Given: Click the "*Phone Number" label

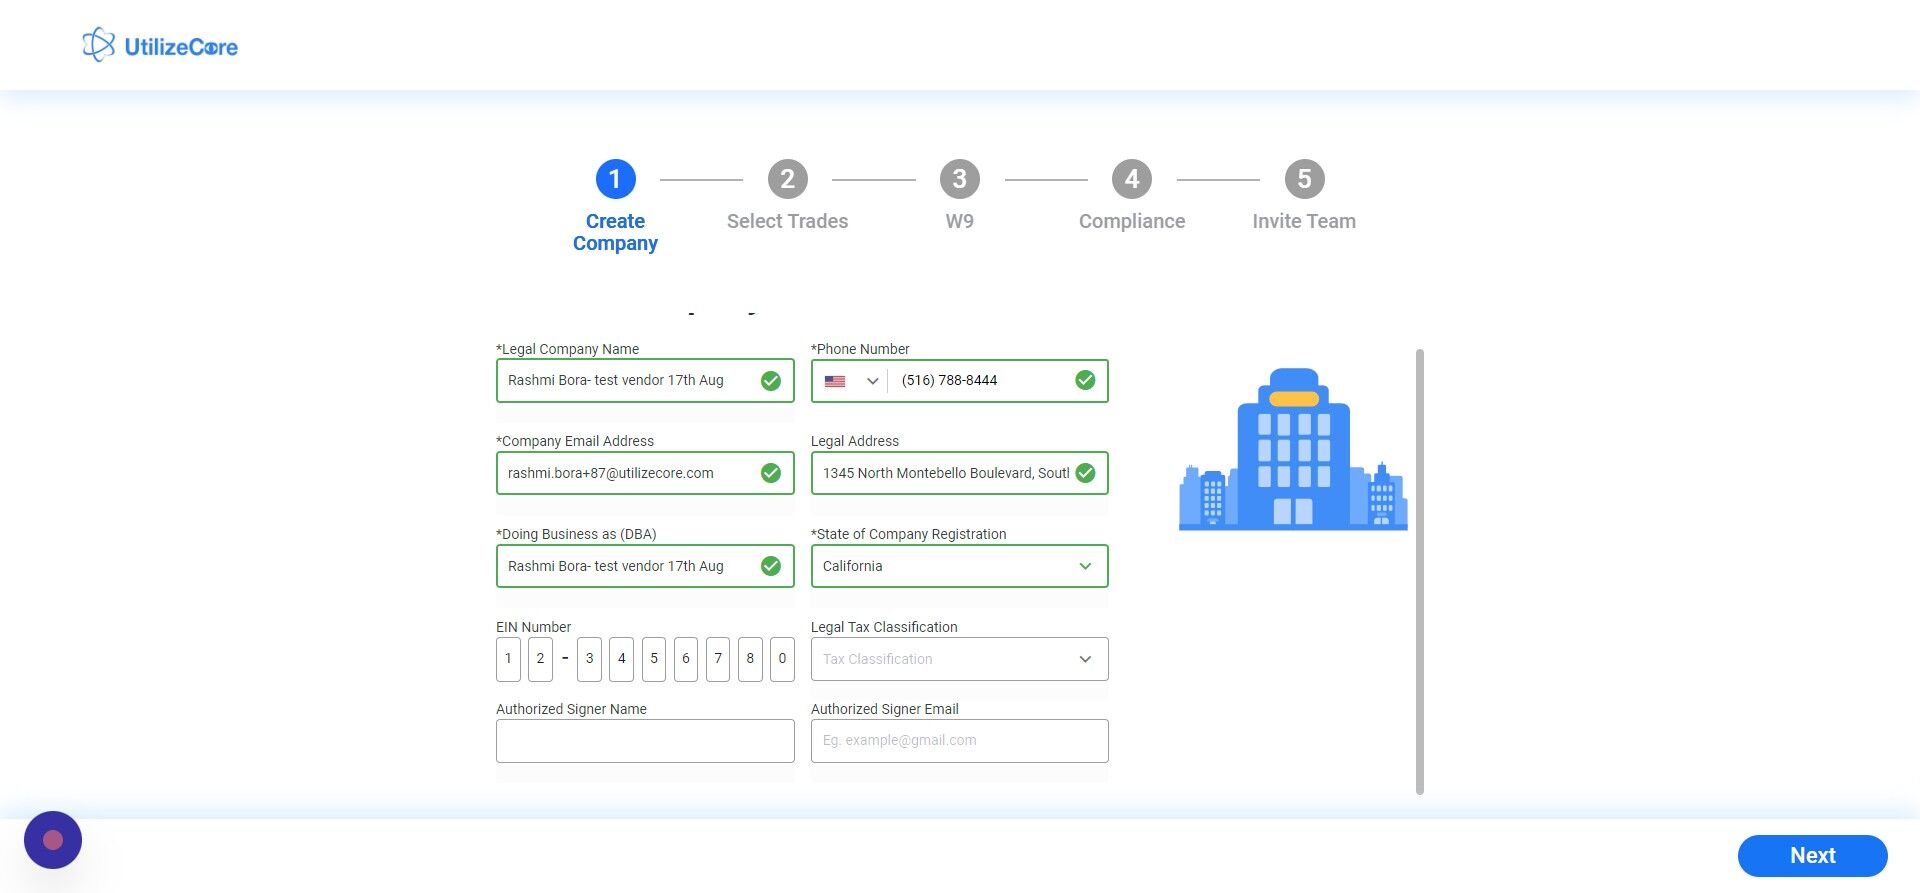Looking at the screenshot, I should [x=860, y=349].
